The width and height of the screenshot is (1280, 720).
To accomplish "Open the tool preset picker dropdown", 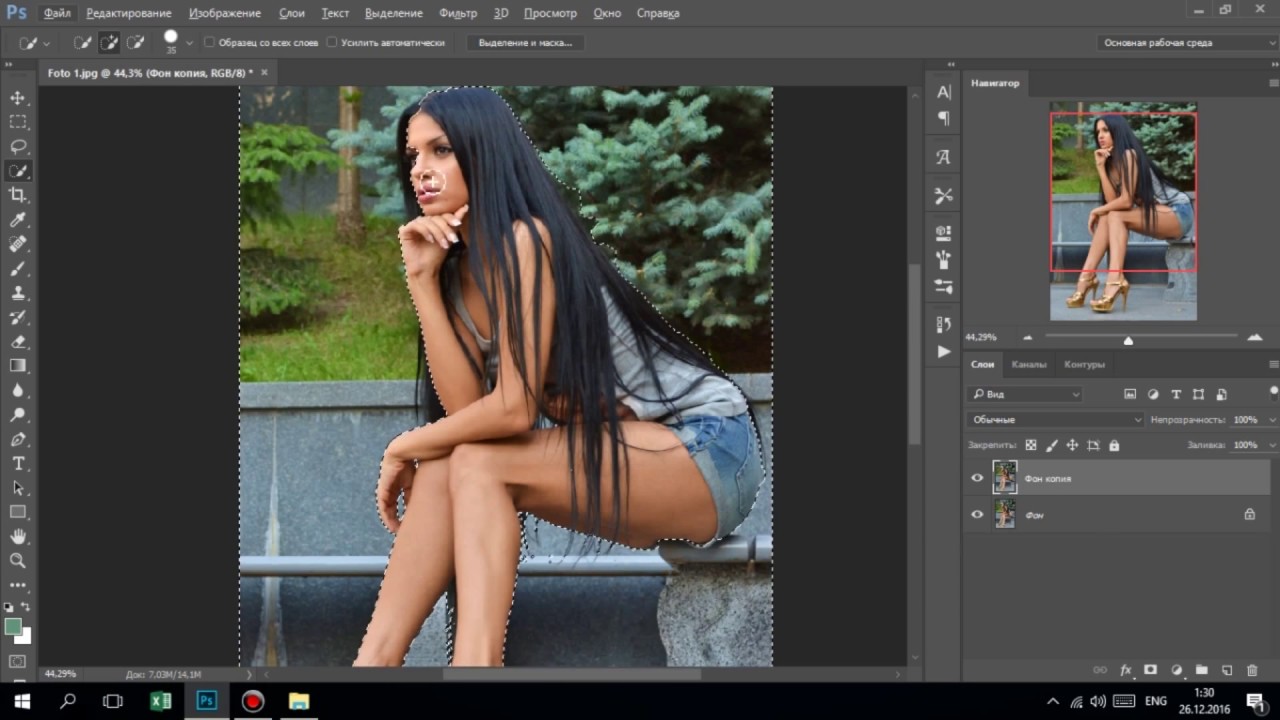I will 46,43.
